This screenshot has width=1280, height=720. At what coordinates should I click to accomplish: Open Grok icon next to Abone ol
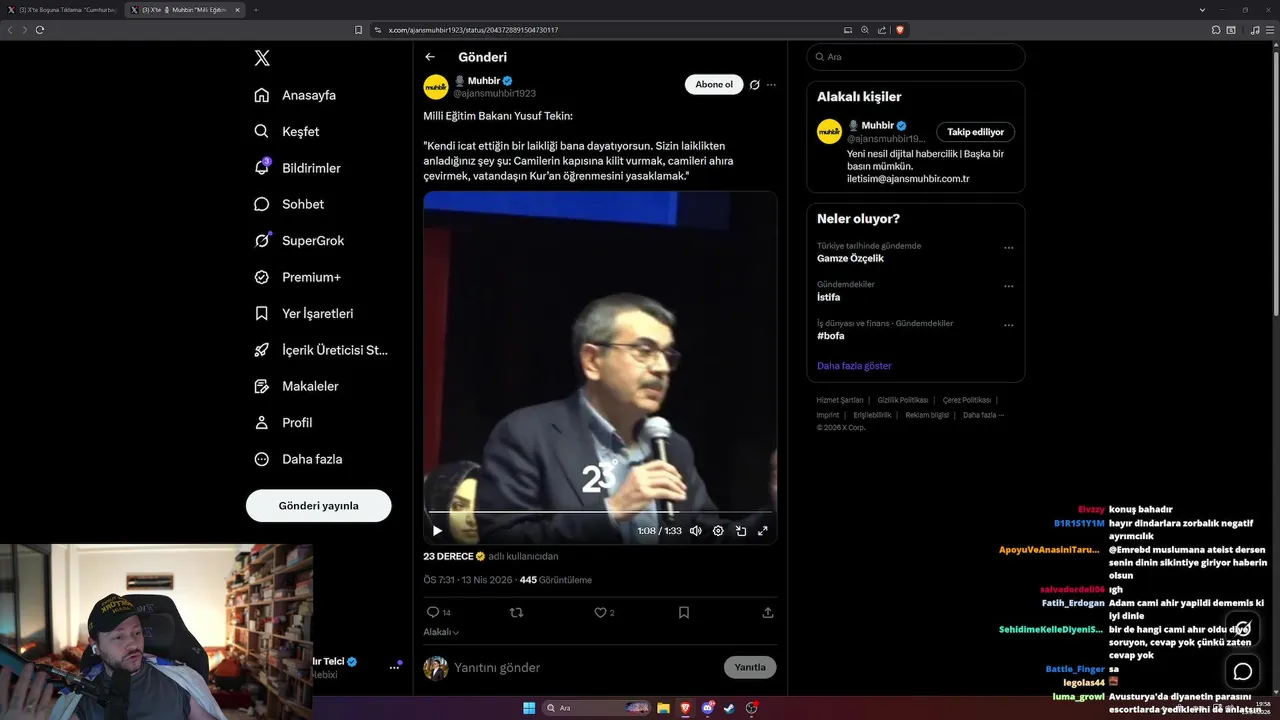pos(755,85)
